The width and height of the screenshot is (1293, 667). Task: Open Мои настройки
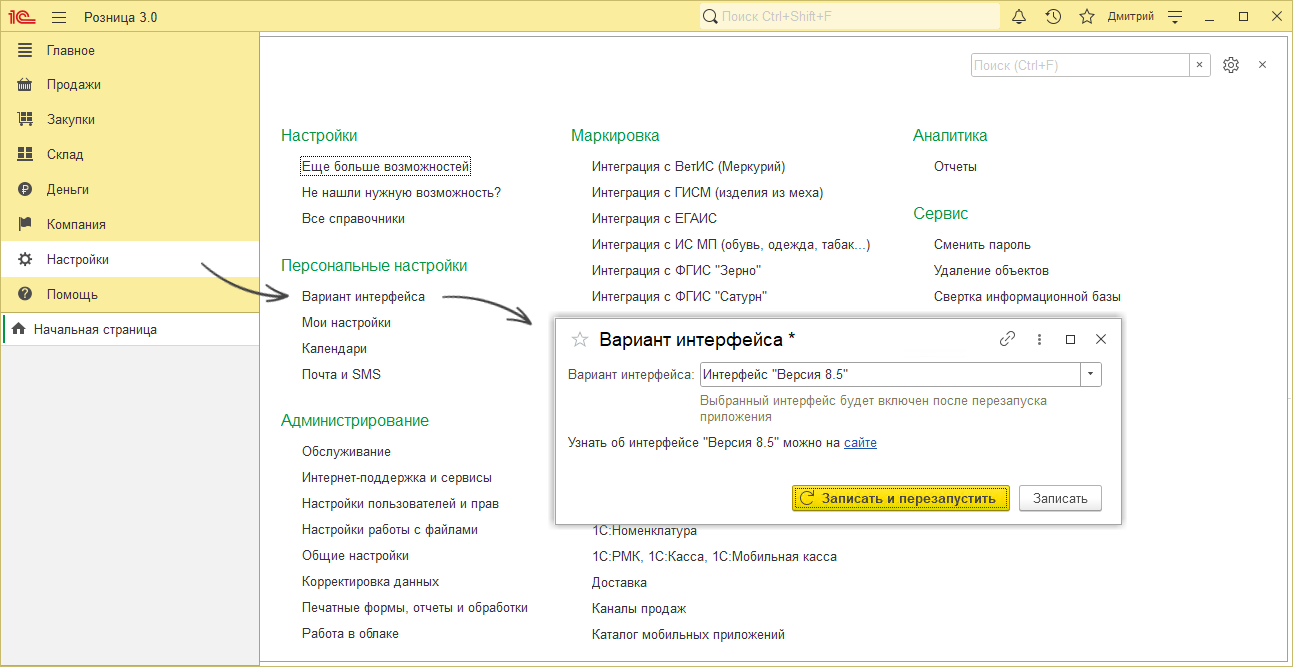click(346, 323)
